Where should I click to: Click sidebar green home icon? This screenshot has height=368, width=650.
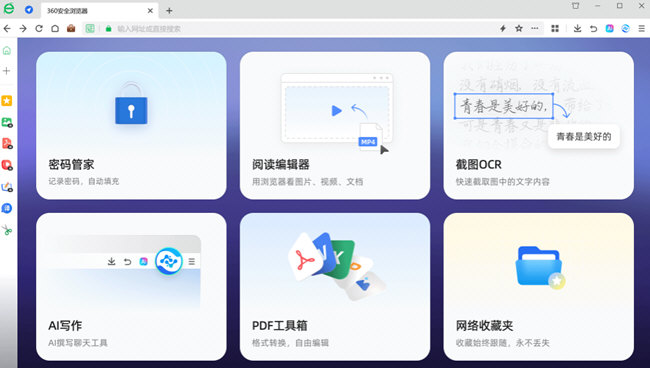(x=7, y=51)
